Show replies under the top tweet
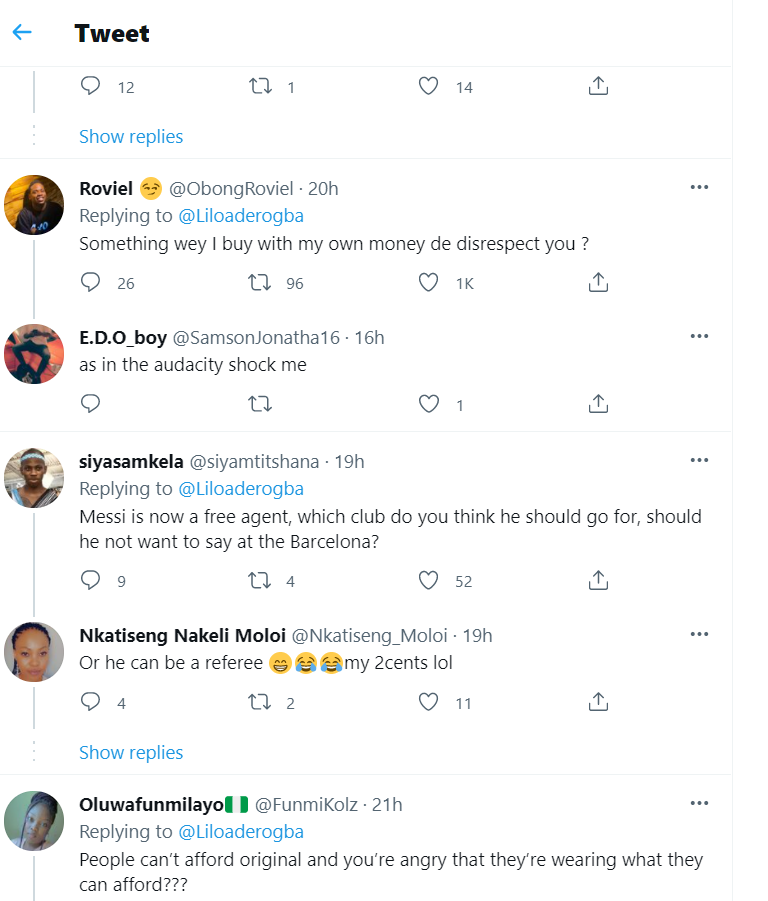Image resolution: width=768 pixels, height=901 pixels. [131, 136]
